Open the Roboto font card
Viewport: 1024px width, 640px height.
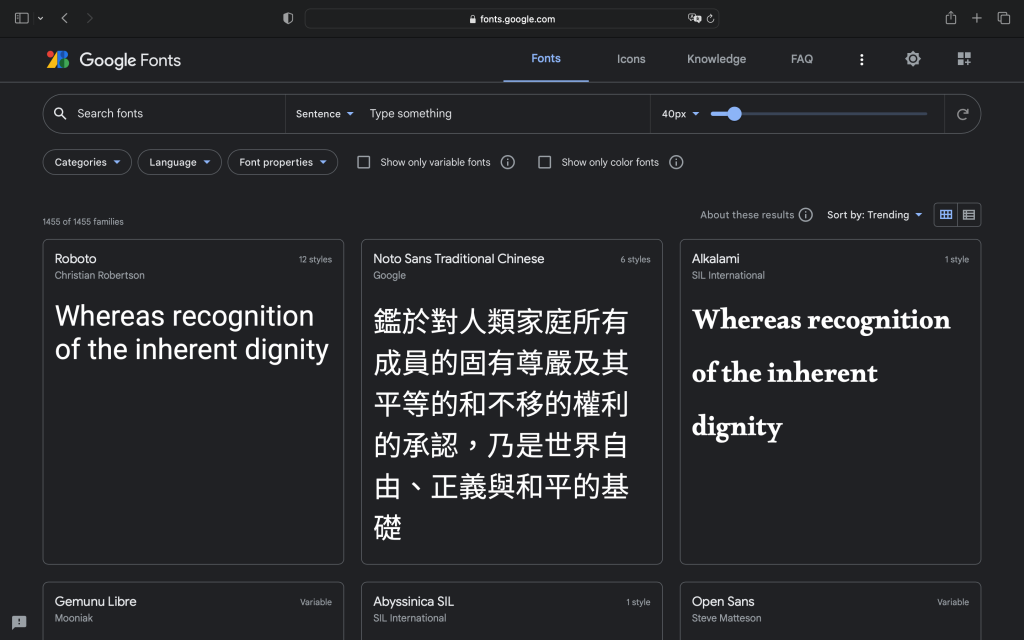coord(193,402)
